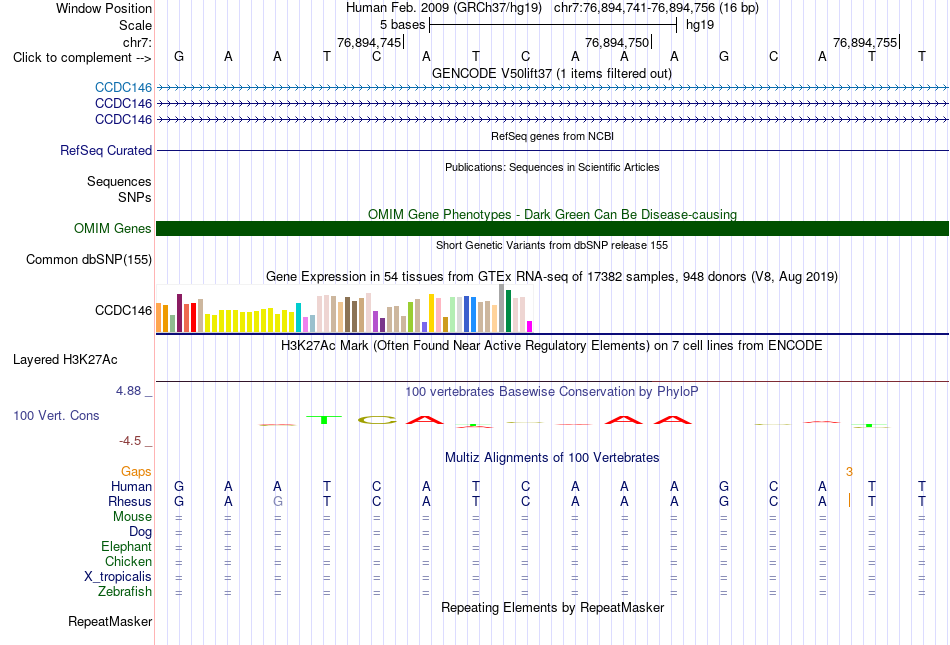Click the magenta bar in the GTEx chart

[x=530, y=326]
